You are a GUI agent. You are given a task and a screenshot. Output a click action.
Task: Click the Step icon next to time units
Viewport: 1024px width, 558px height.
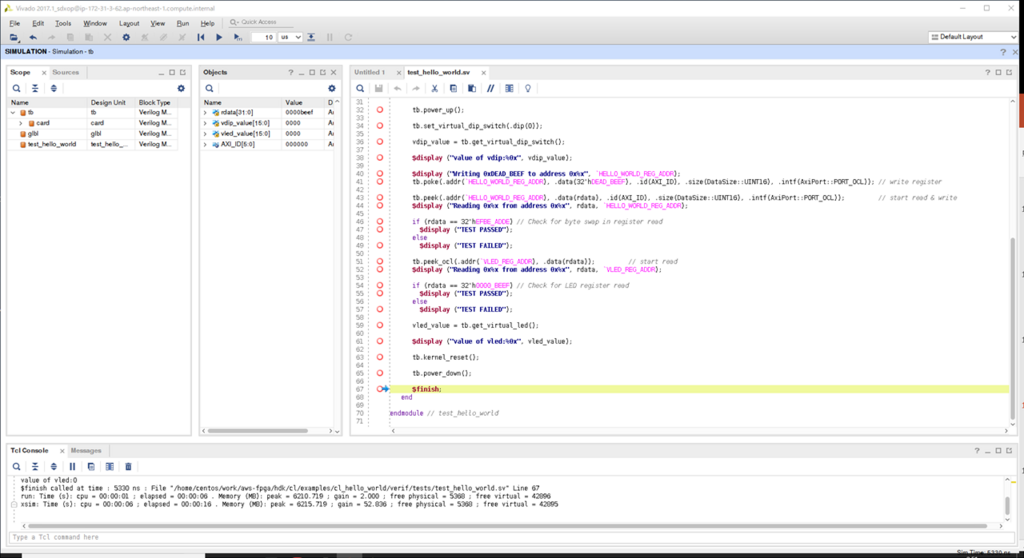coord(311,37)
